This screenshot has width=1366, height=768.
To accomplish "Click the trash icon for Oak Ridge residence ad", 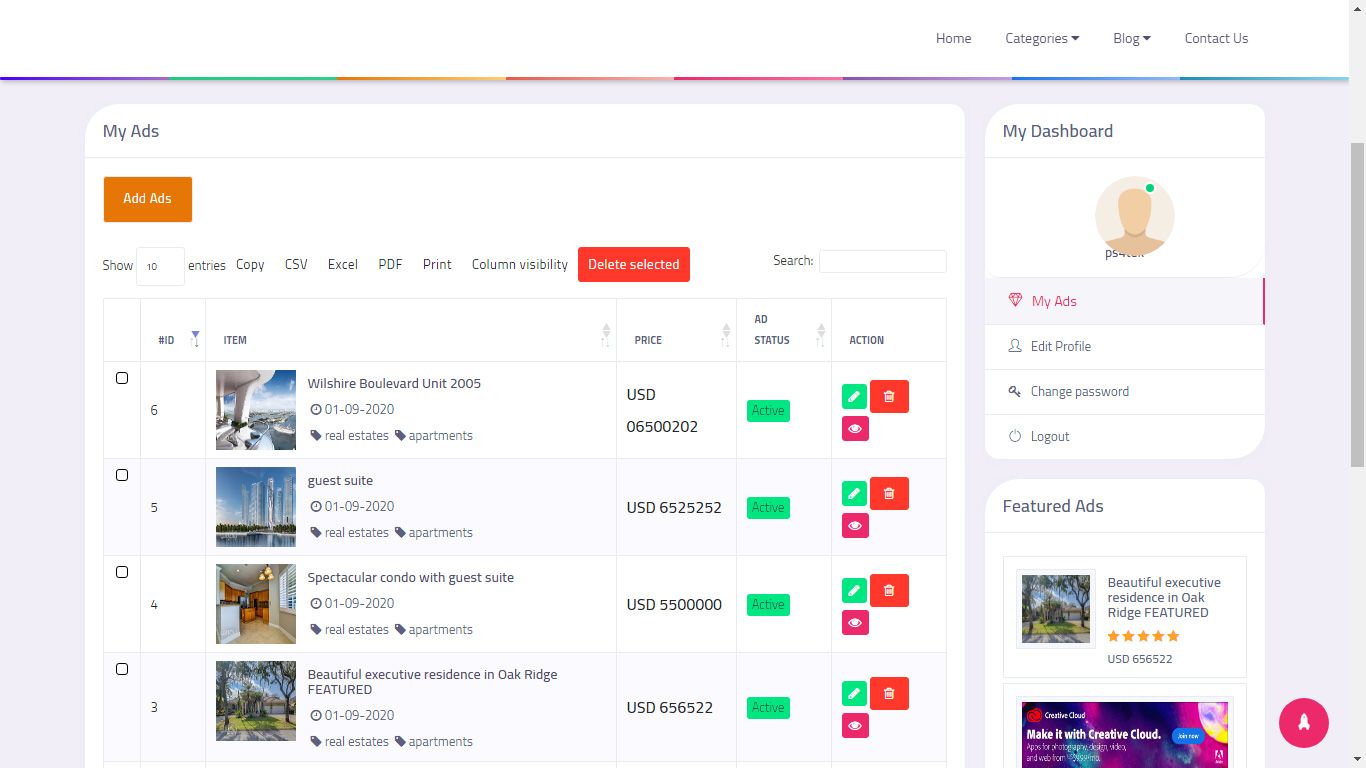I will 889,693.
